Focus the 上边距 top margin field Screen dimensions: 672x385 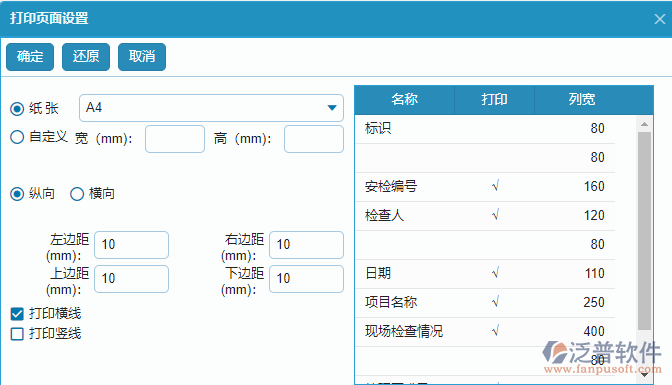[x=132, y=279]
